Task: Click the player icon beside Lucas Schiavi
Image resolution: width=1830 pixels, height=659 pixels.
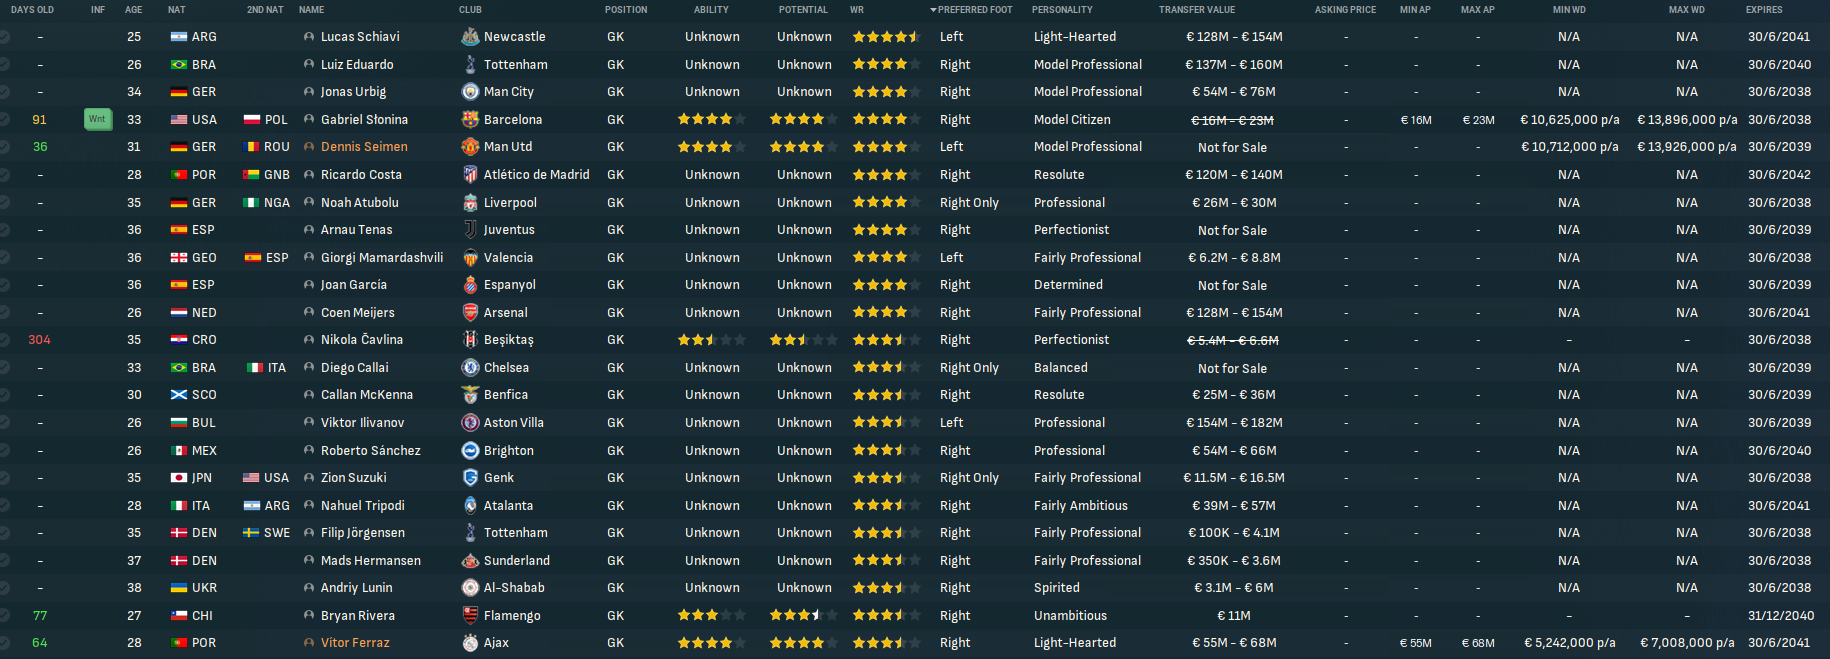Action: click(309, 37)
